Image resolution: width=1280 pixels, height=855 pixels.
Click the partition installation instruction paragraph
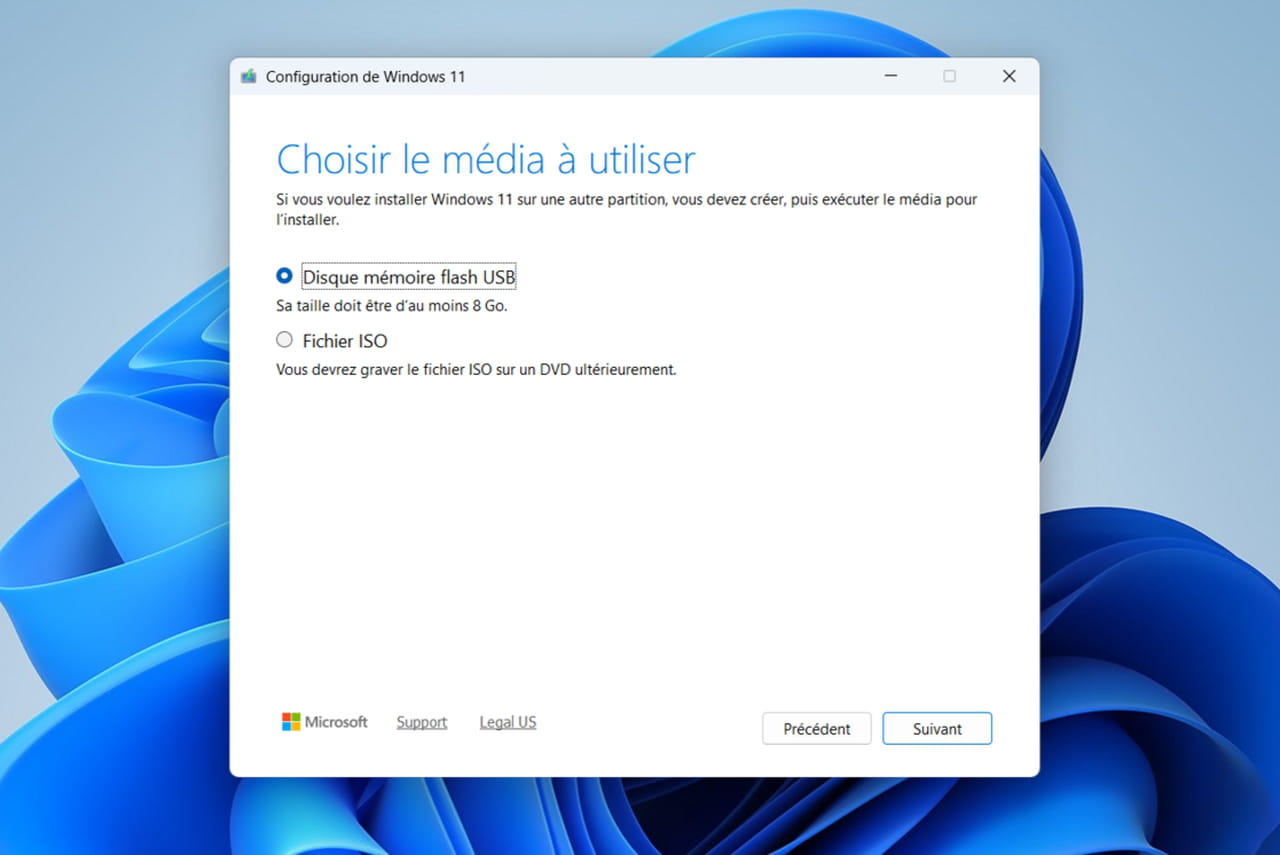point(626,200)
